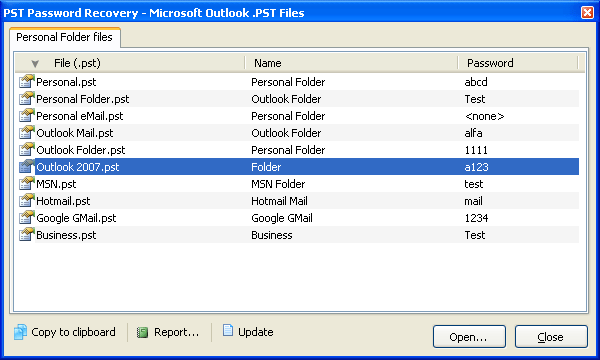This screenshot has height=360, width=600.
Task: Click the Hotmail Mail name cell
Action: (x=279, y=201)
